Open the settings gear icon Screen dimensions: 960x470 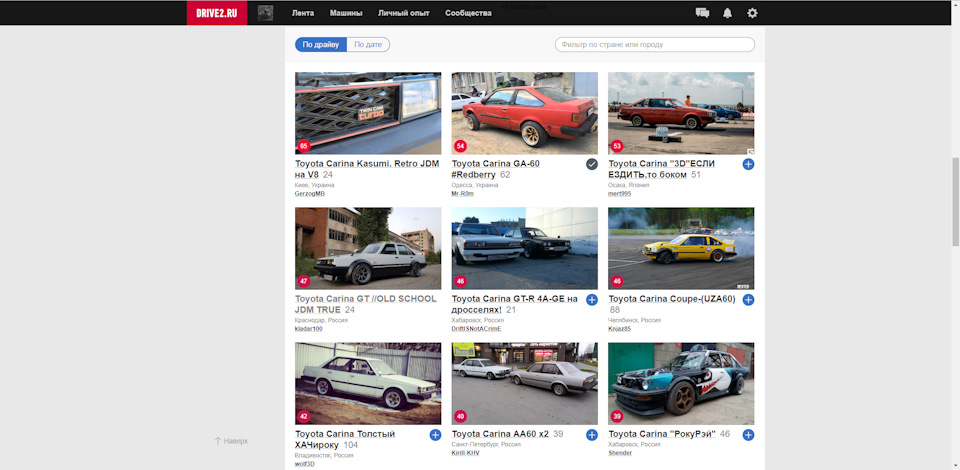coord(752,13)
